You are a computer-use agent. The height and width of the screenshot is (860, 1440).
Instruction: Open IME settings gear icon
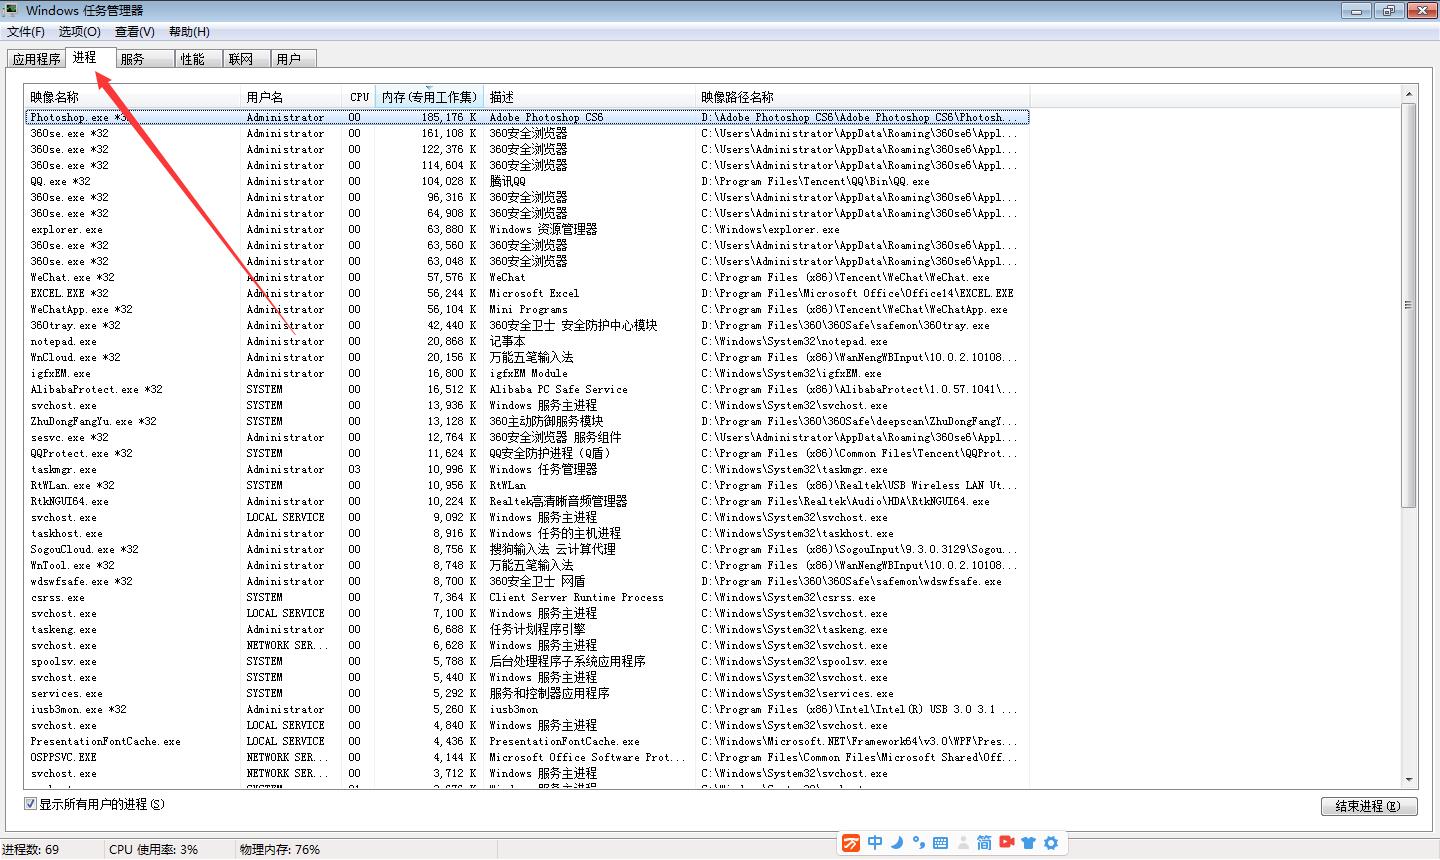[x=1051, y=843]
